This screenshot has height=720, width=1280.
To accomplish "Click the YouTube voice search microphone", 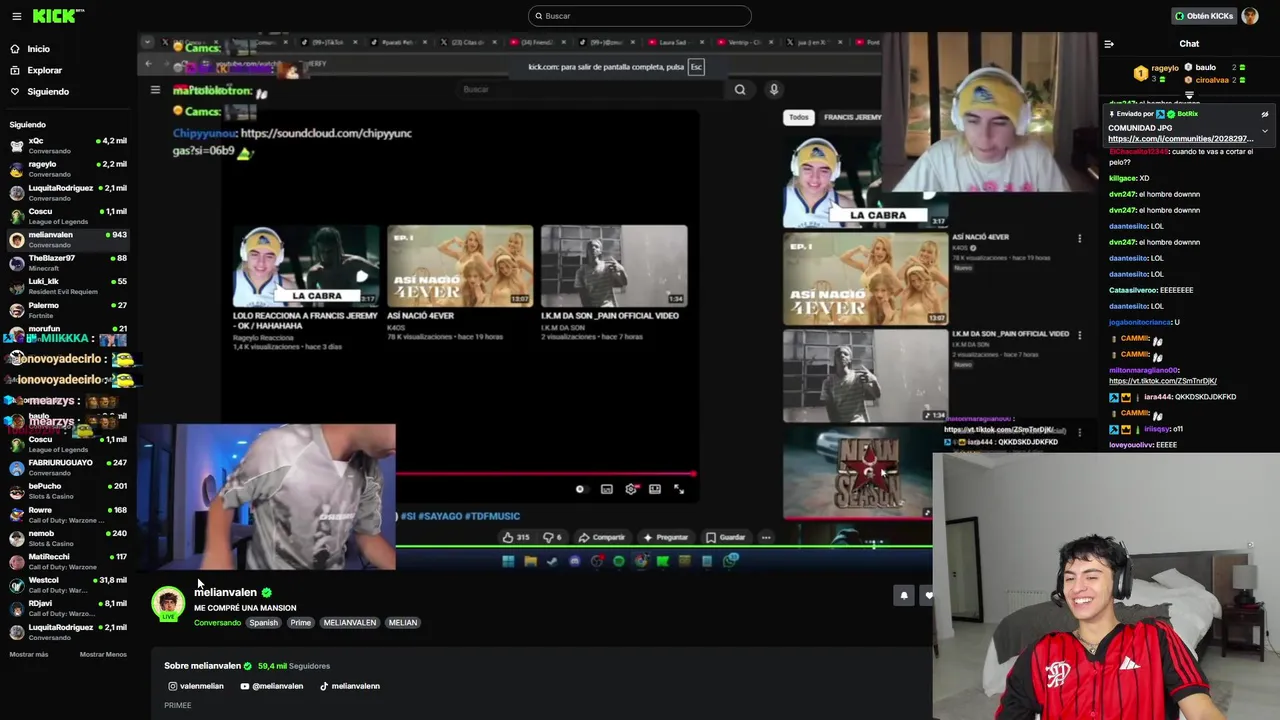I will [773, 90].
